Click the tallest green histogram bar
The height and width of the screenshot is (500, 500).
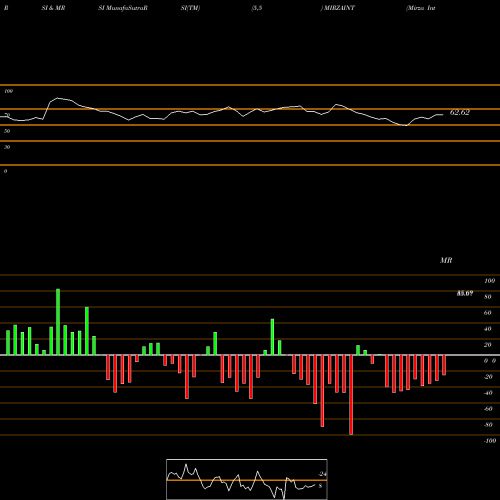click(x=58, y=322)
